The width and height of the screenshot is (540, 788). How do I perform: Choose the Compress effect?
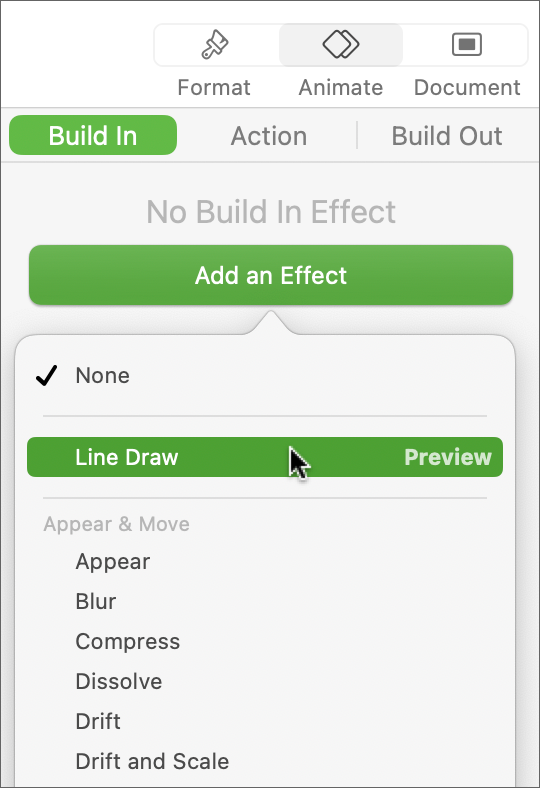(x=128, y=642)
